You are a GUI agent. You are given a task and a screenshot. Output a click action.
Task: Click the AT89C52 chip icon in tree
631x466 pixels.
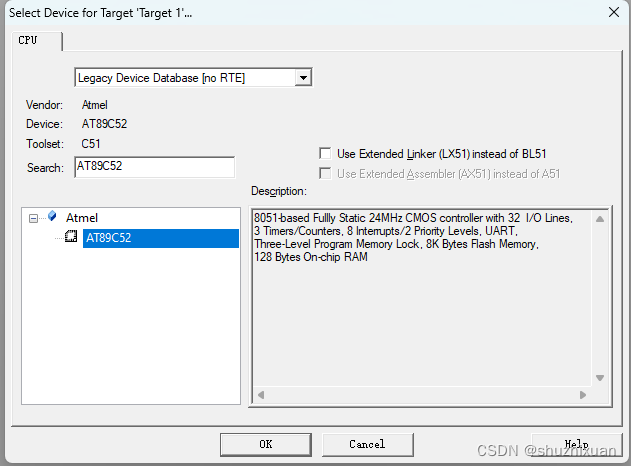71,236
